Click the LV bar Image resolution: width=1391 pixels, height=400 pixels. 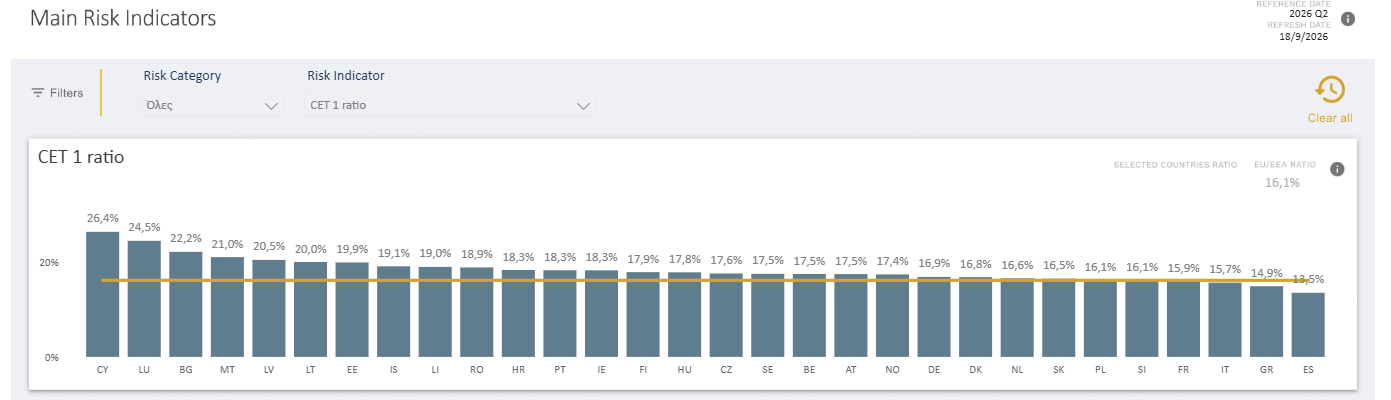click(x=269, y=308)
